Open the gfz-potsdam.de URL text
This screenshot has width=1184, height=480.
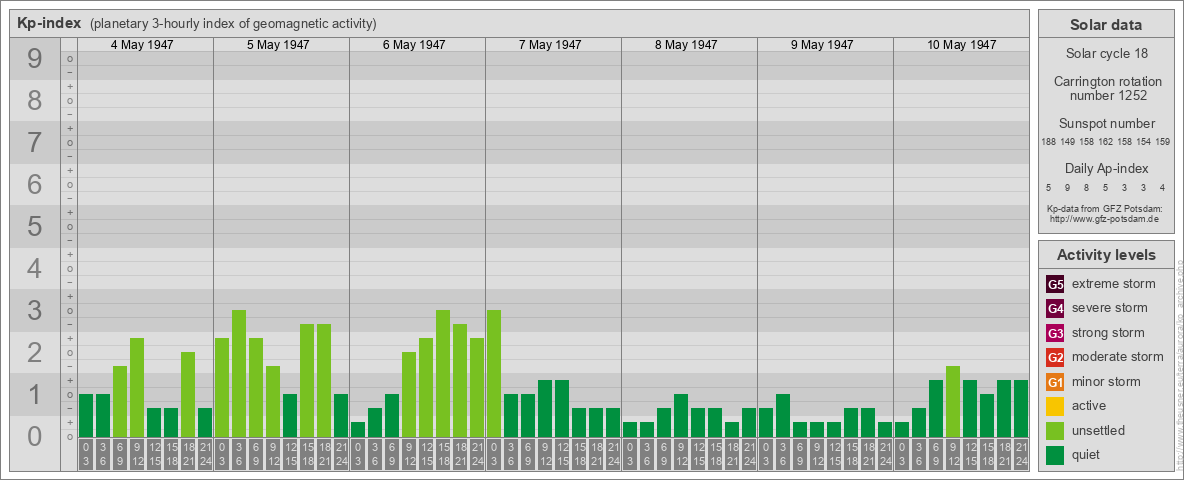click(x=1104, y=219)
